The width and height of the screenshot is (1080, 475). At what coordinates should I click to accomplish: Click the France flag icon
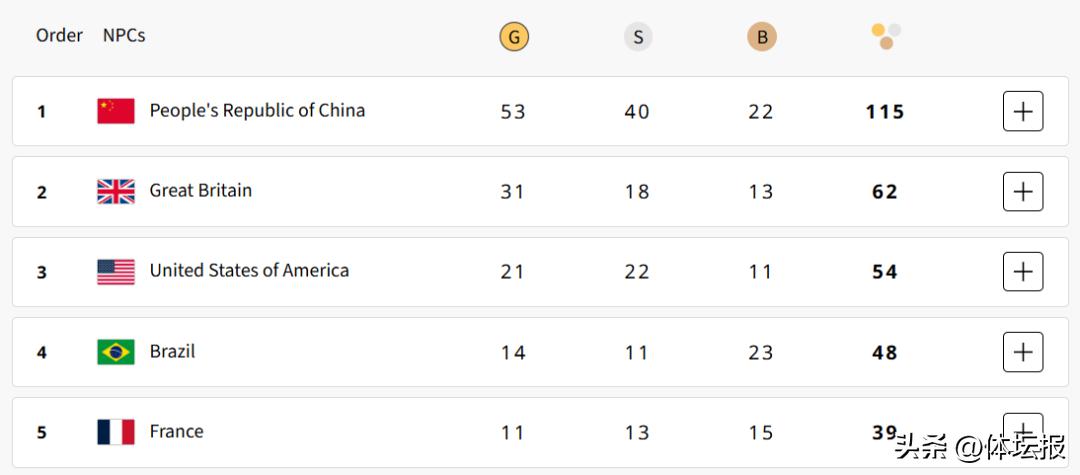coord(116,432)
